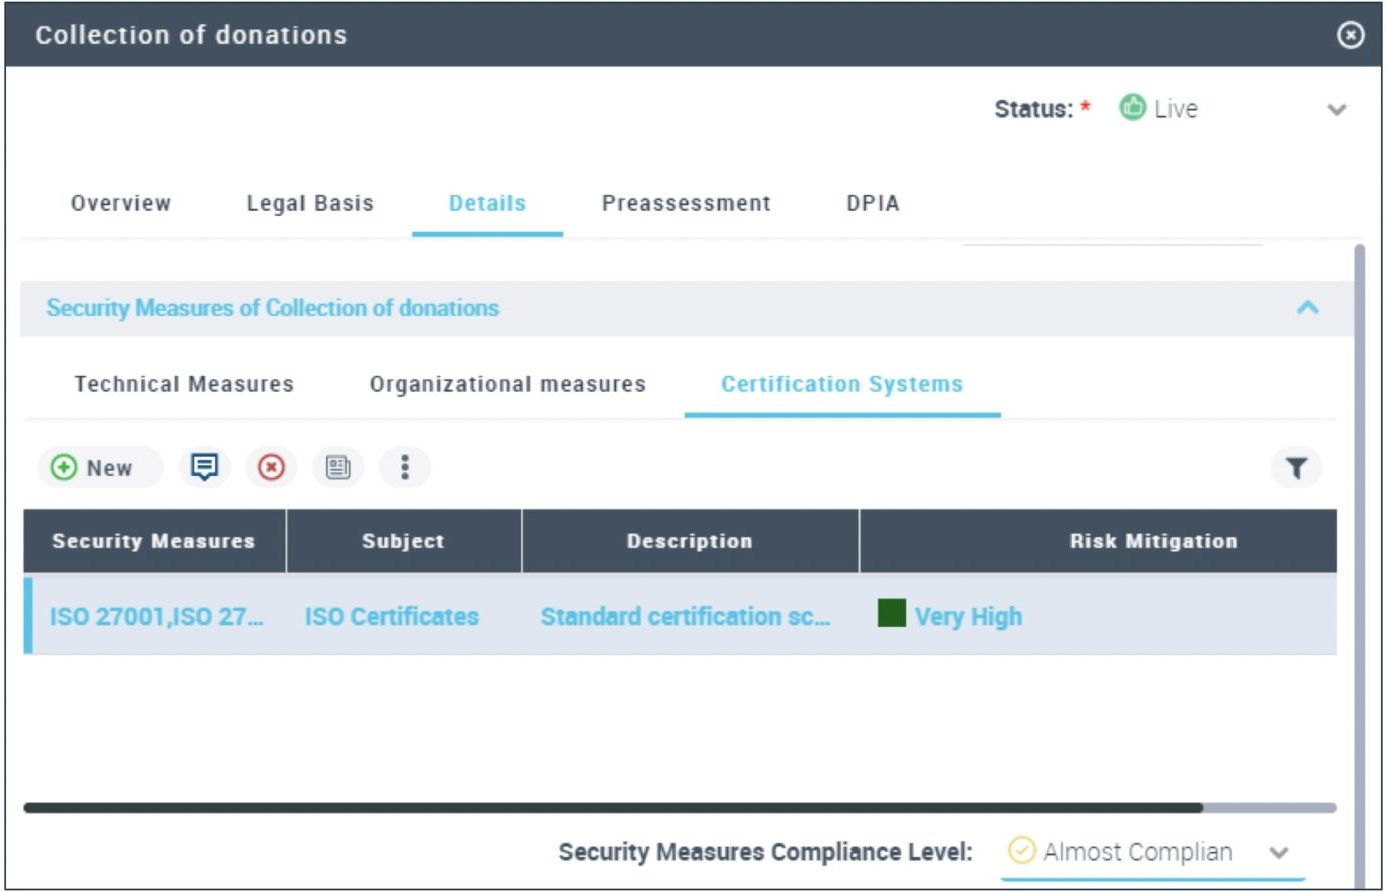Viewport: 1386px width, 892px height.
Task: Collapse the Security Measures section
Action: tap(1307, 308)
